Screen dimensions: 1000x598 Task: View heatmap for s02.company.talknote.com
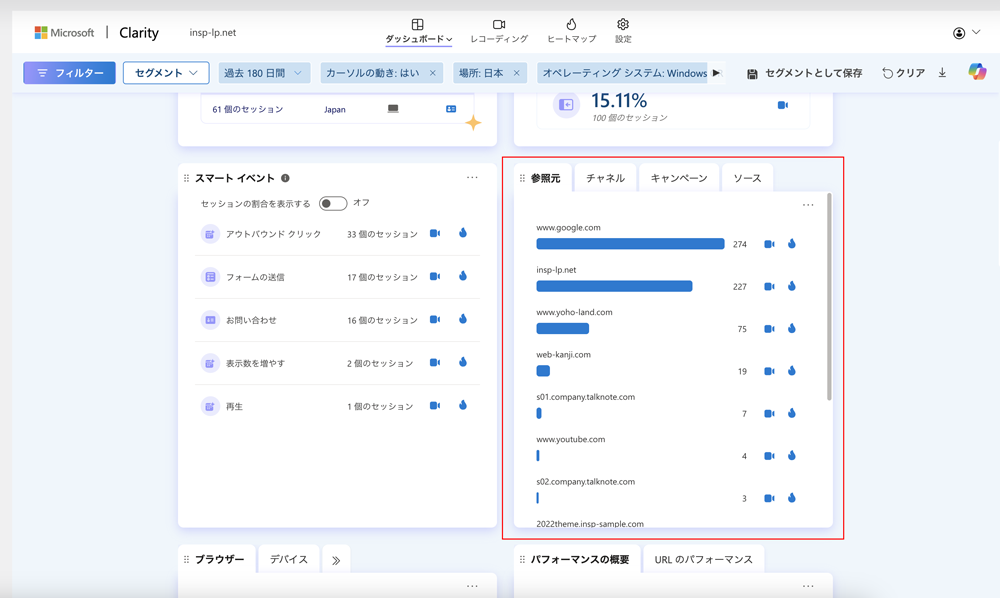791,498
